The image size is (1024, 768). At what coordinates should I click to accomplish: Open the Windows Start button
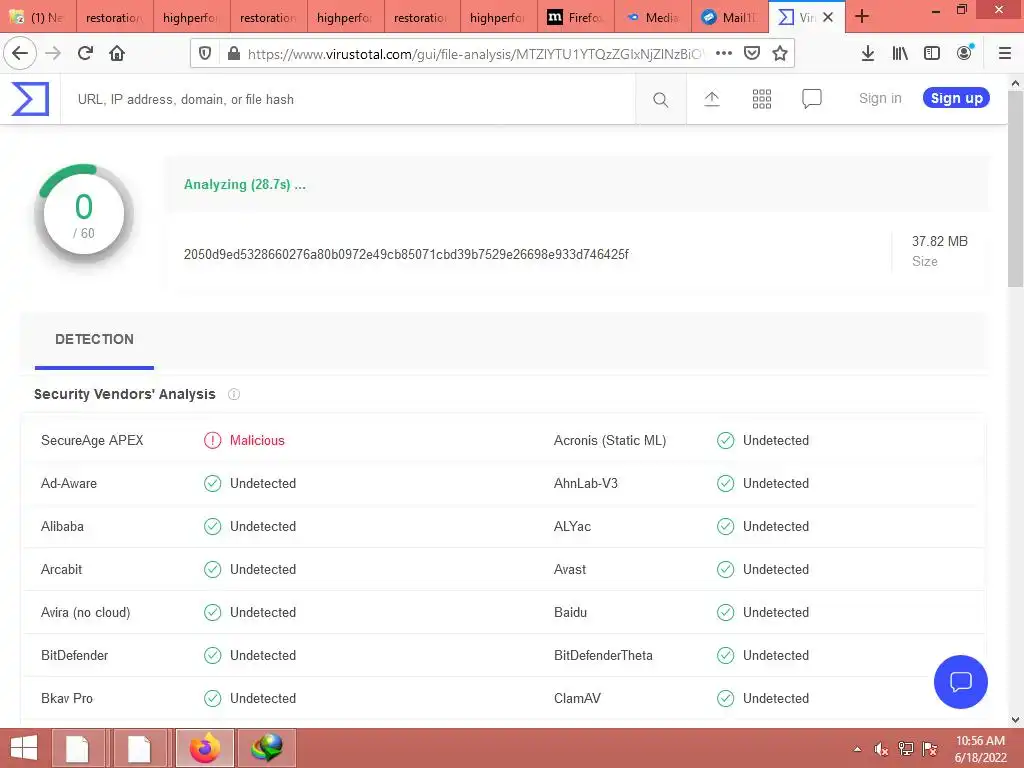point(24,748)
